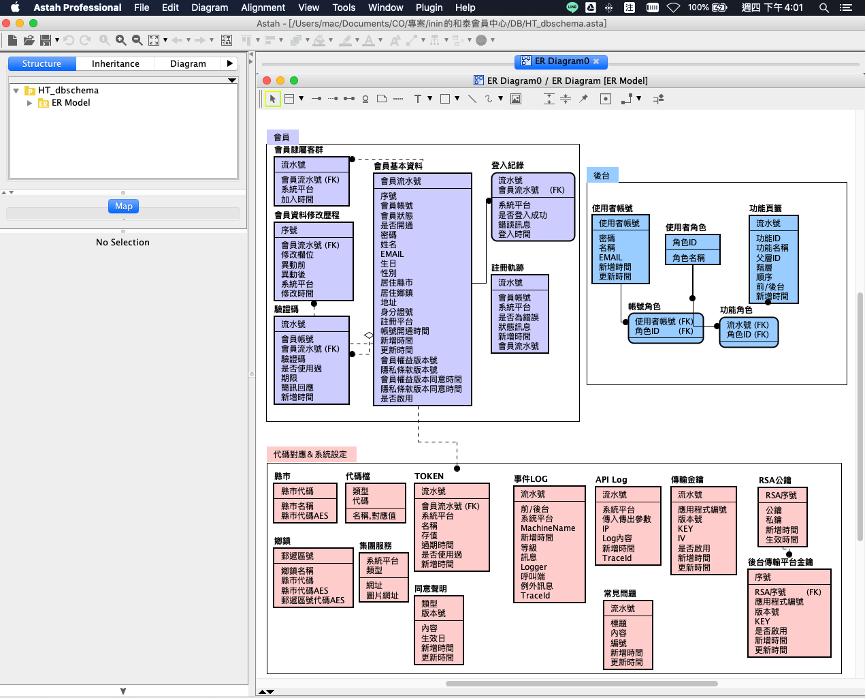Screen dimensions: 866x700
Task: Choose the Select arrow tool
Action: [272, 99]
